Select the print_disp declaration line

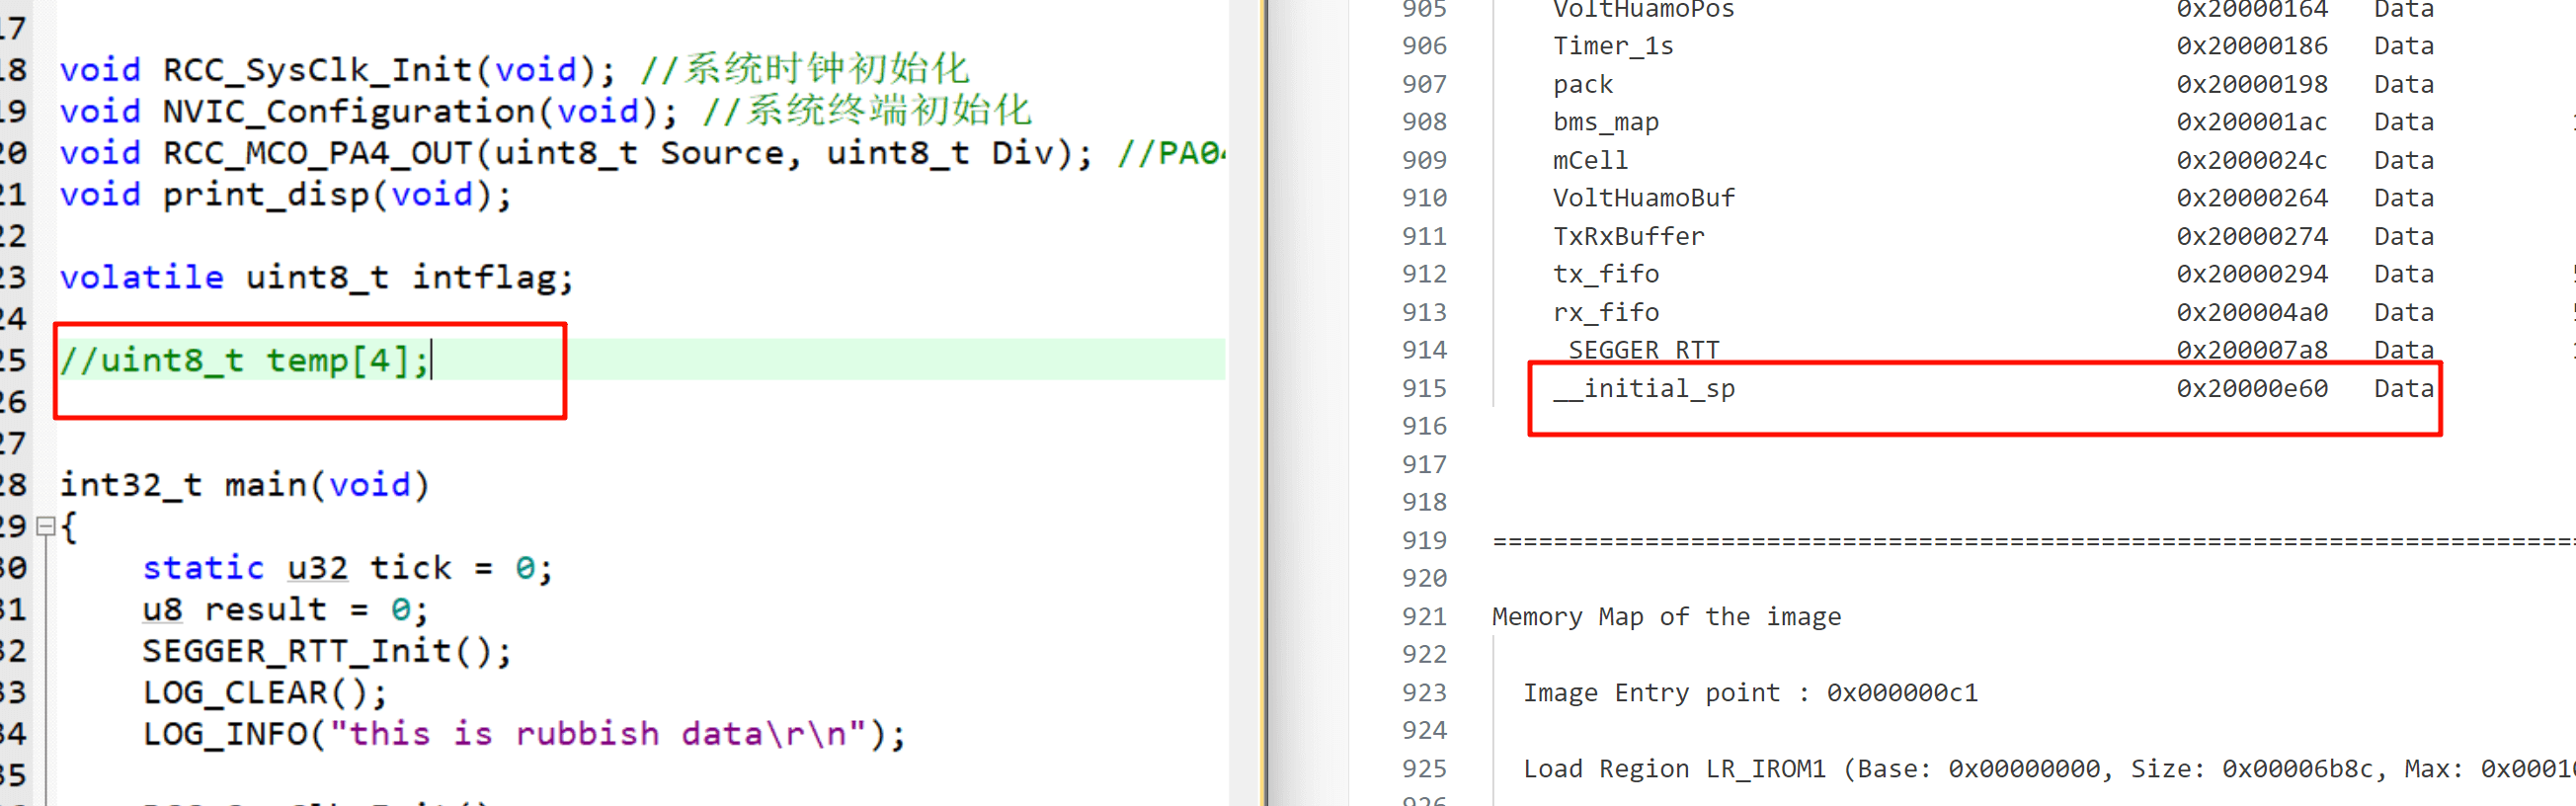click(285, 194)
